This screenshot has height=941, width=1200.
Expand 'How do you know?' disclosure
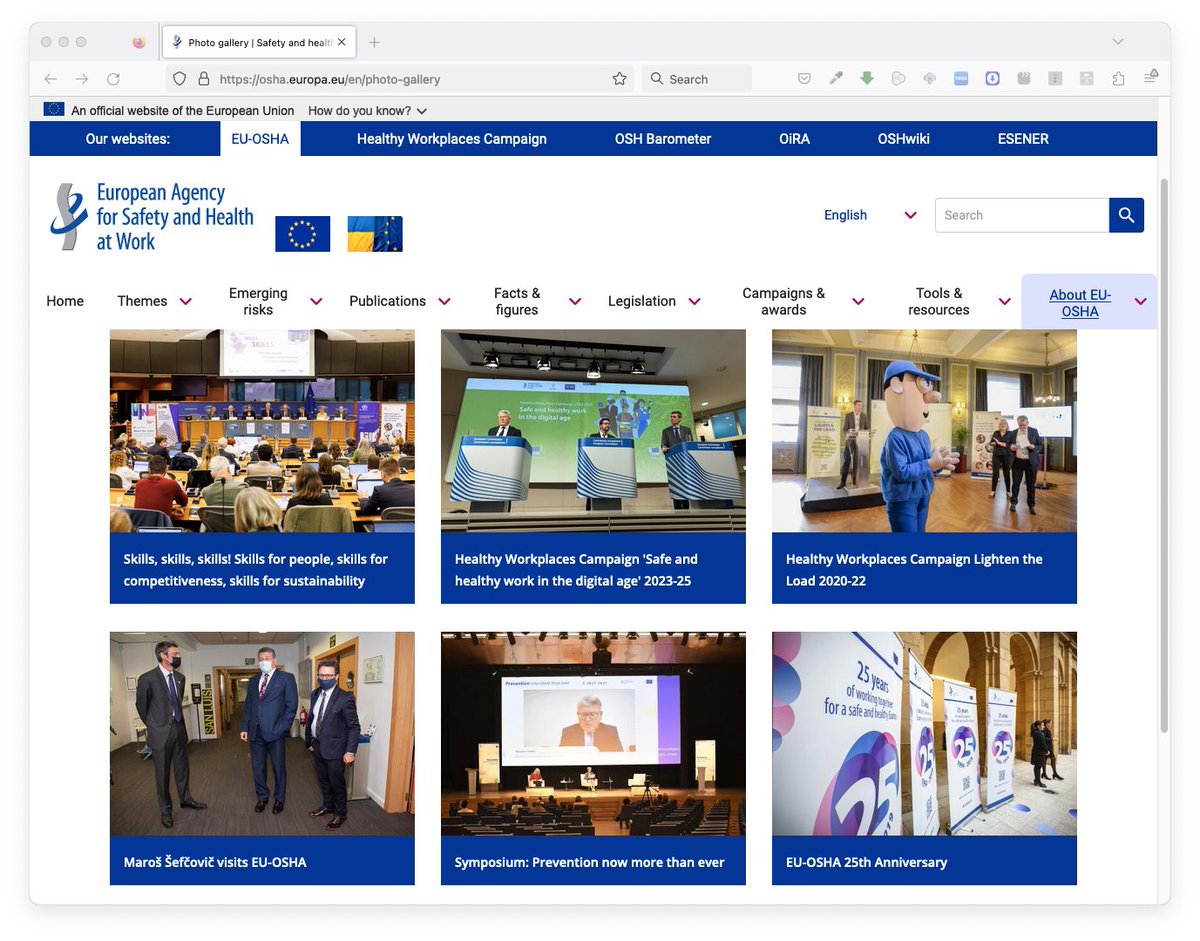(x=368, y=110)
